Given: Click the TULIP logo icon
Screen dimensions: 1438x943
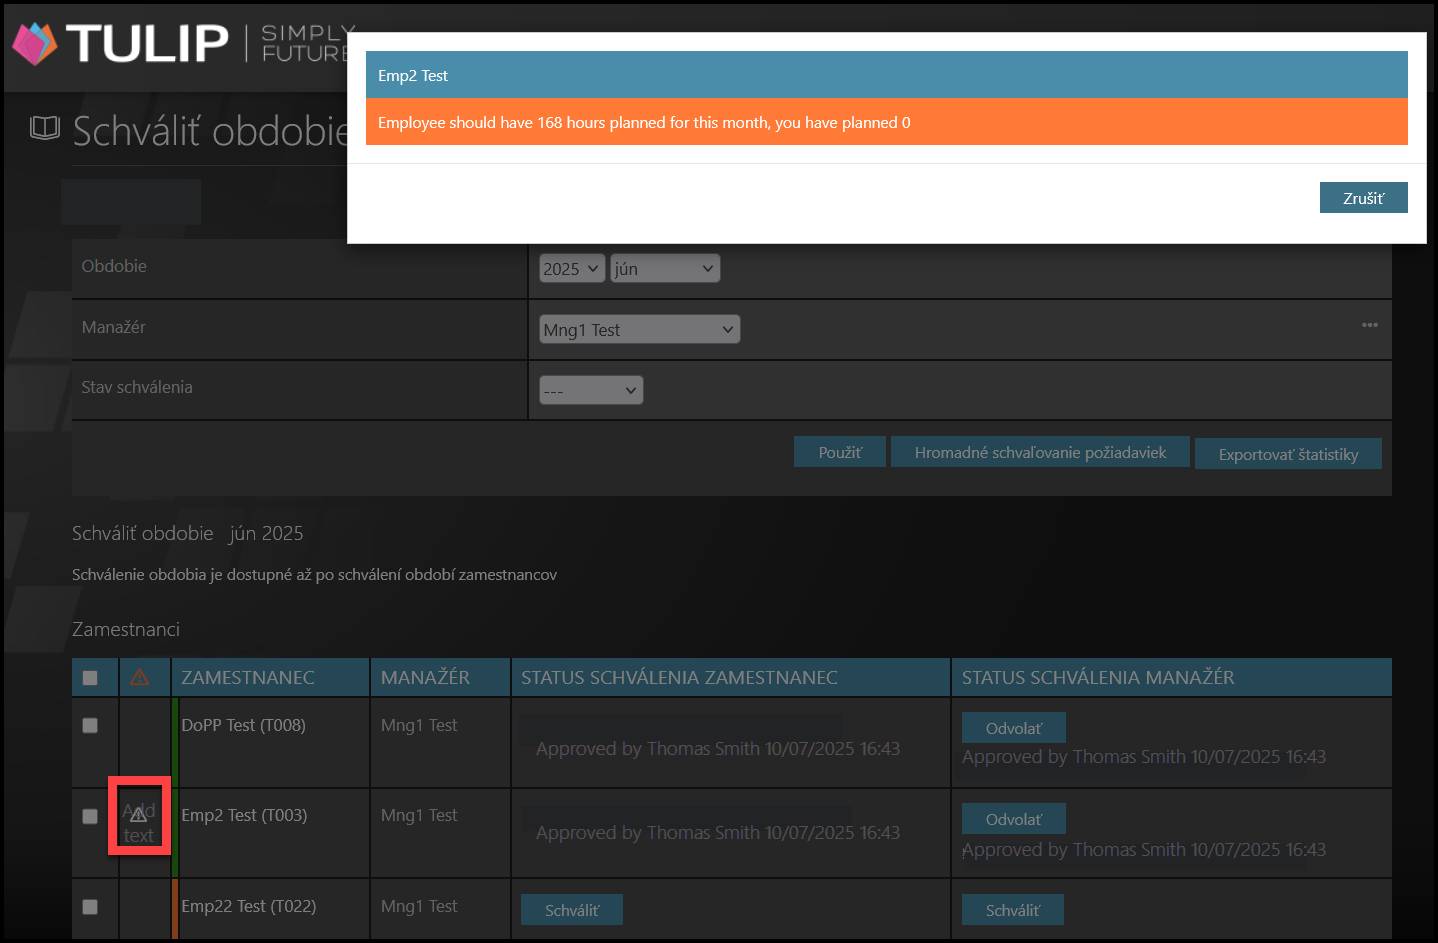Looking at the screenshot, I should click(x=35, y=43).
